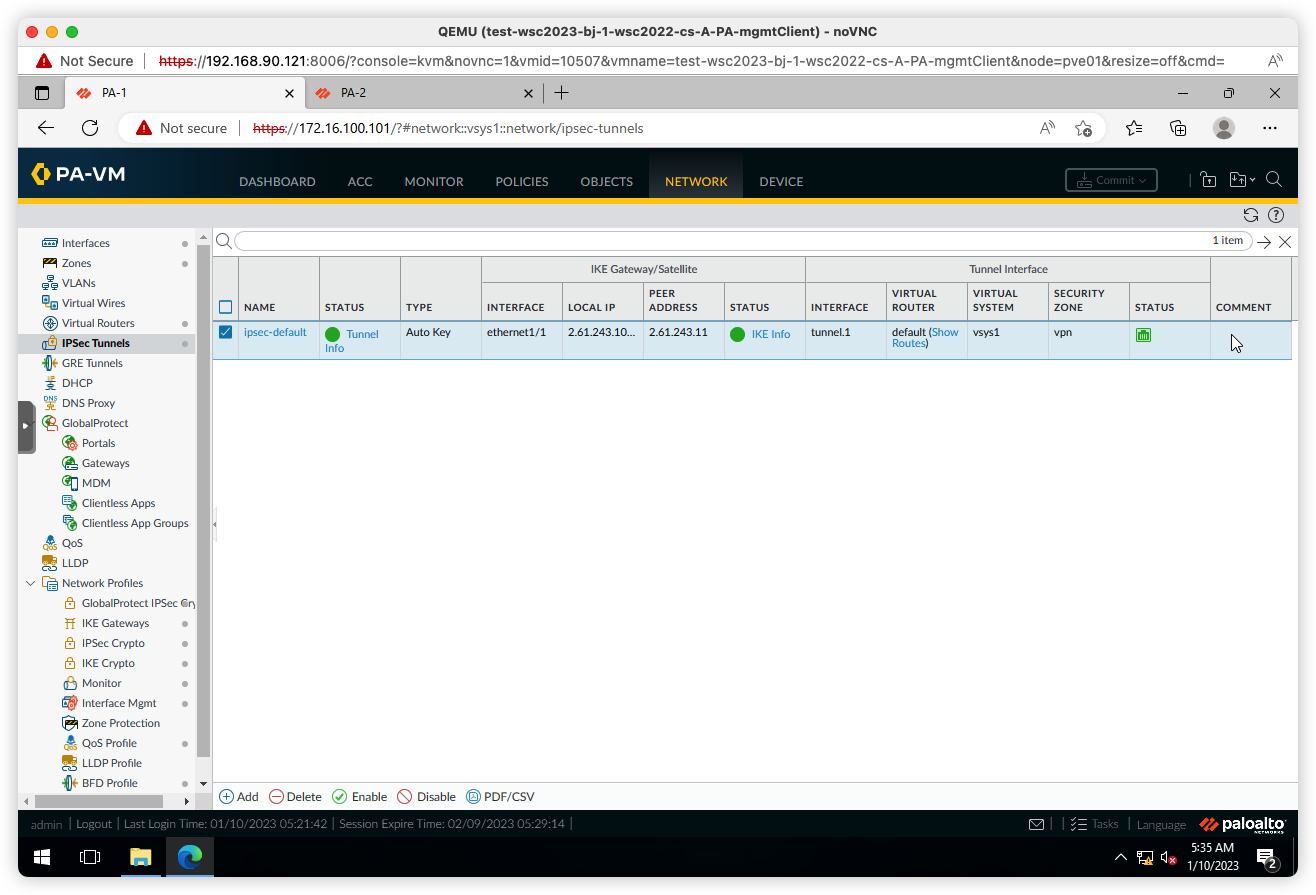Click the Add button
Screen dimensions: 1316x895
[238, 797]
